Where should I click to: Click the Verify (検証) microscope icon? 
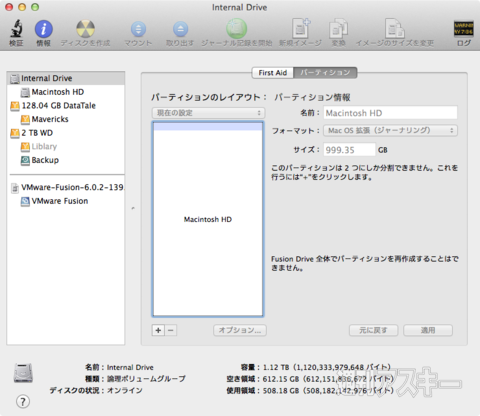(x=16, y=29)
